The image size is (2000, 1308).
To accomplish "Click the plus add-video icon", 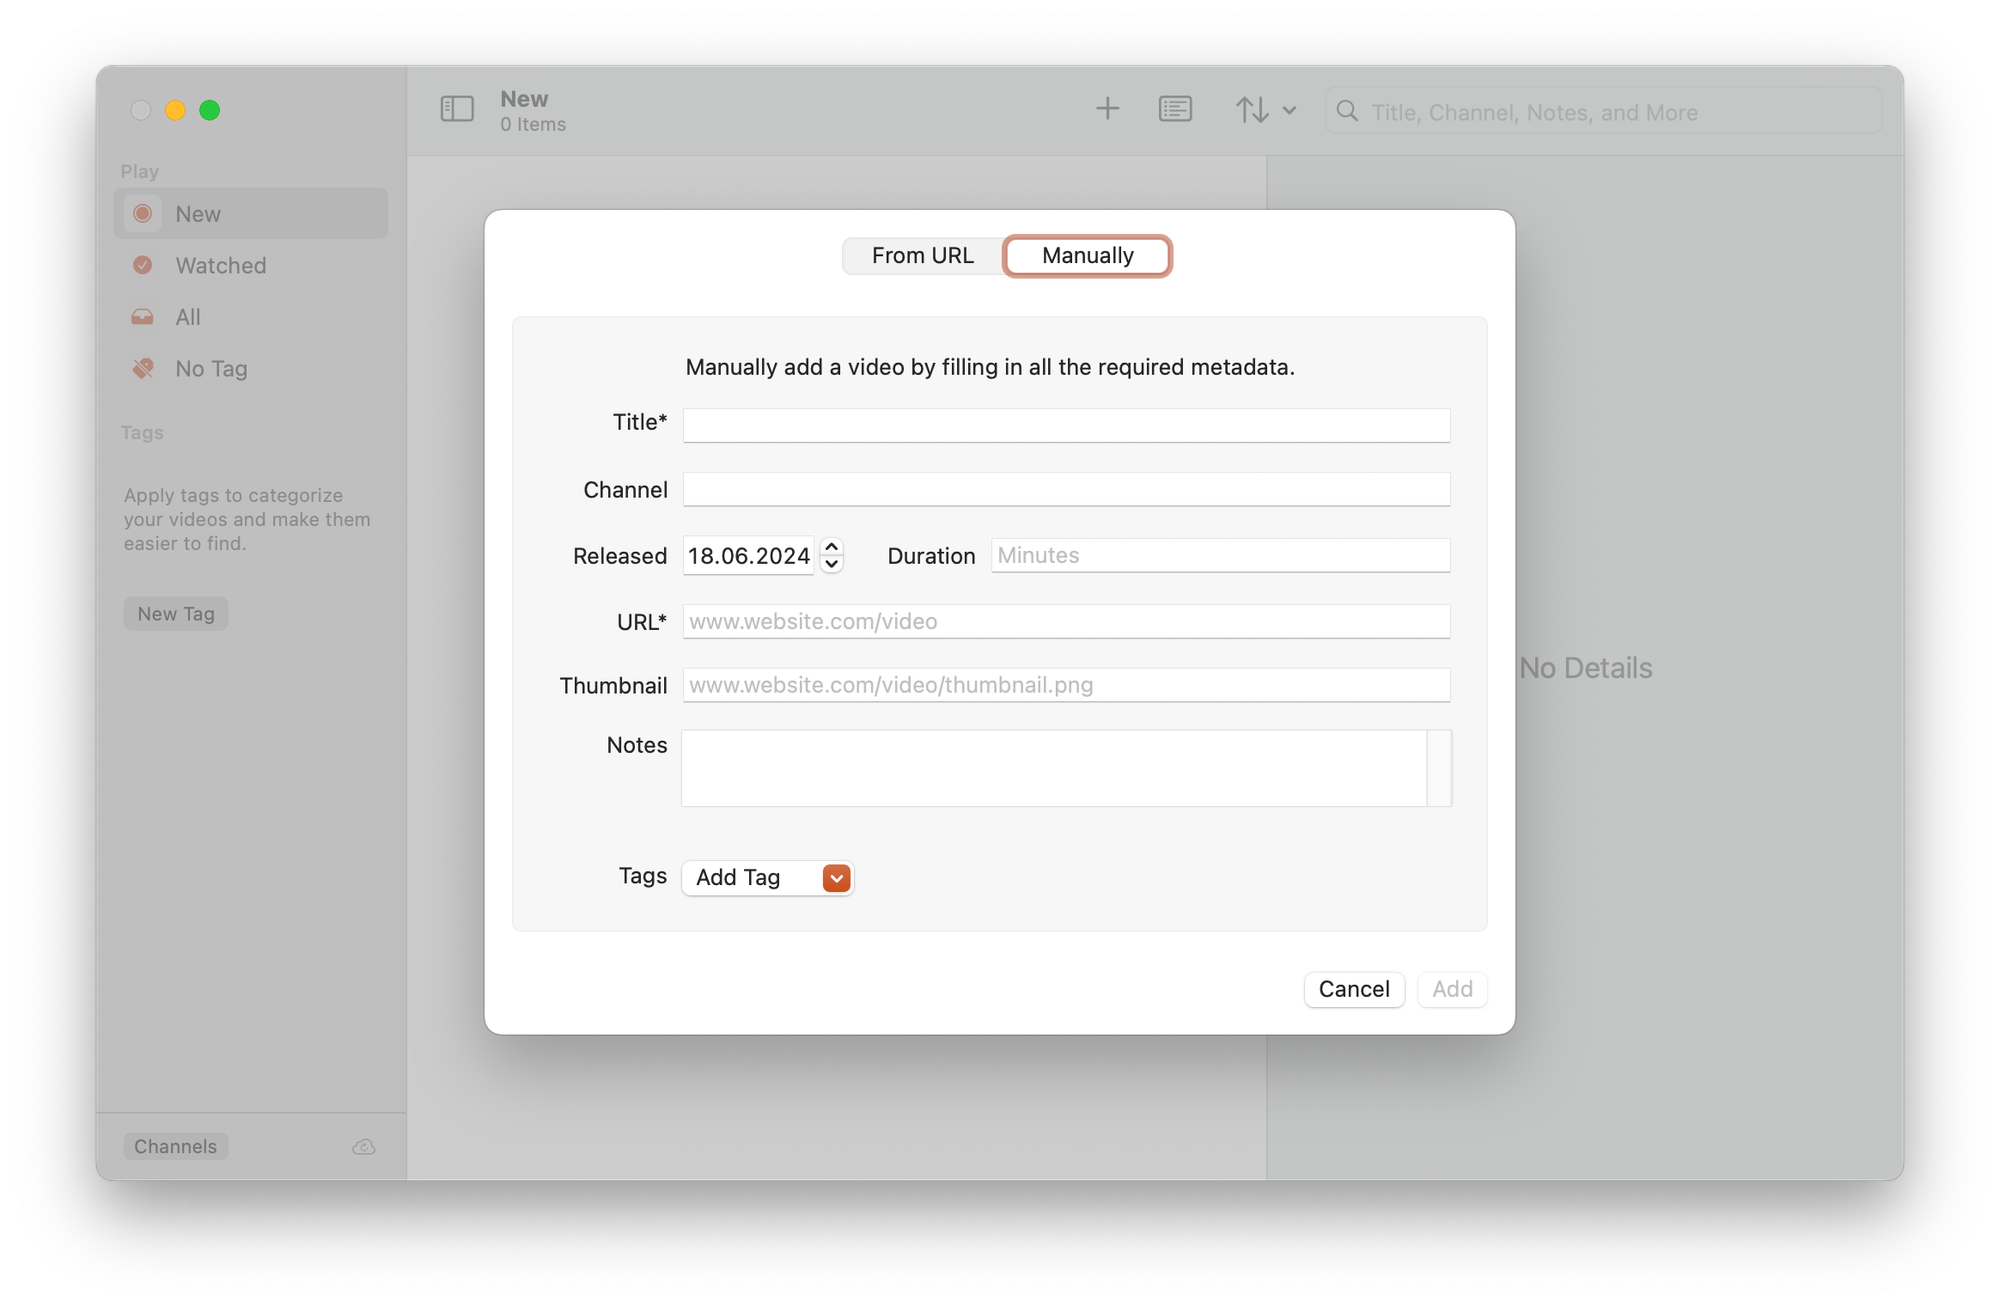I will pos(1107,109).
